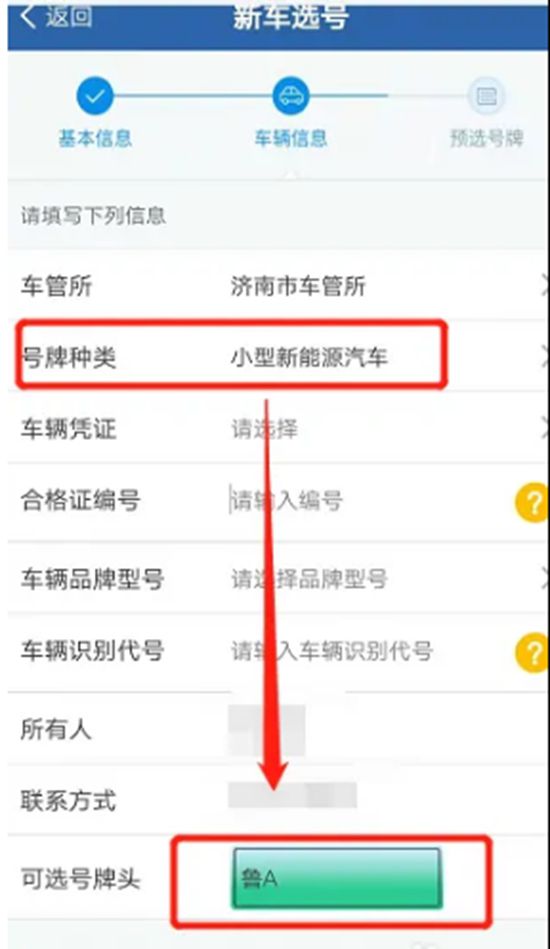Click the 预选号牌 plate step icon
The image size is (550, 949).
click(486, 96)
